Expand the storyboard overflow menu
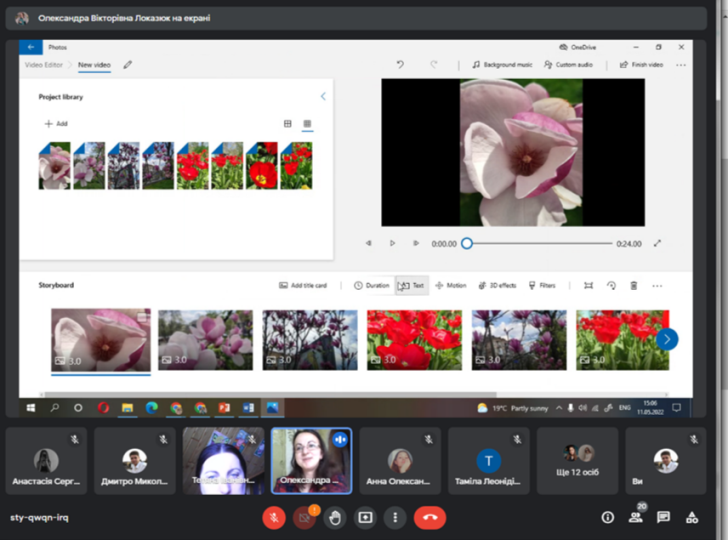 point(657,285)
